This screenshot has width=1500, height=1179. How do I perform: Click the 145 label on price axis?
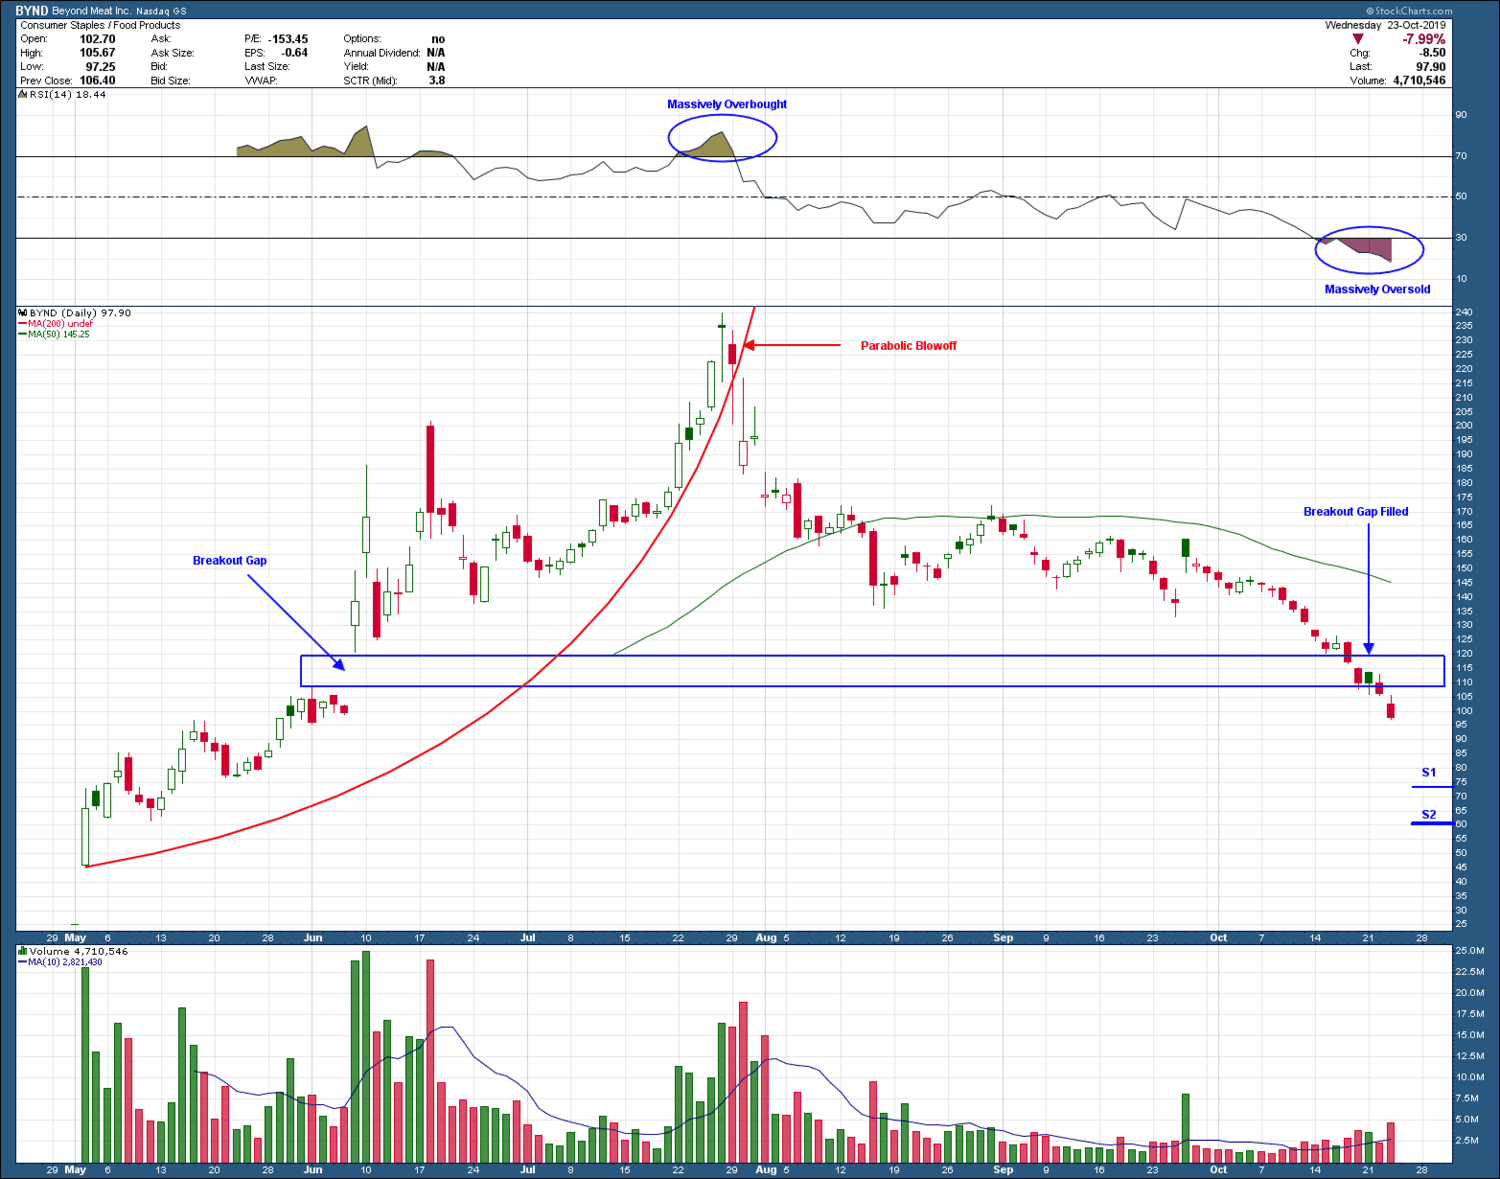[1464, 582]
